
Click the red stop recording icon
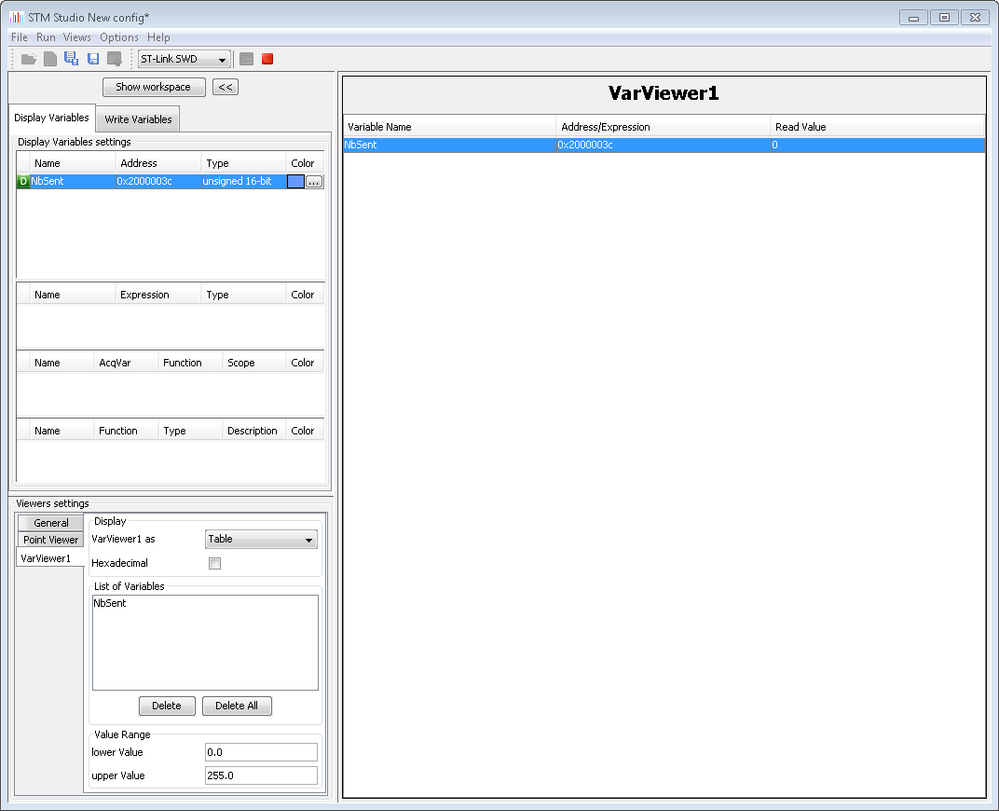[268, 59]
